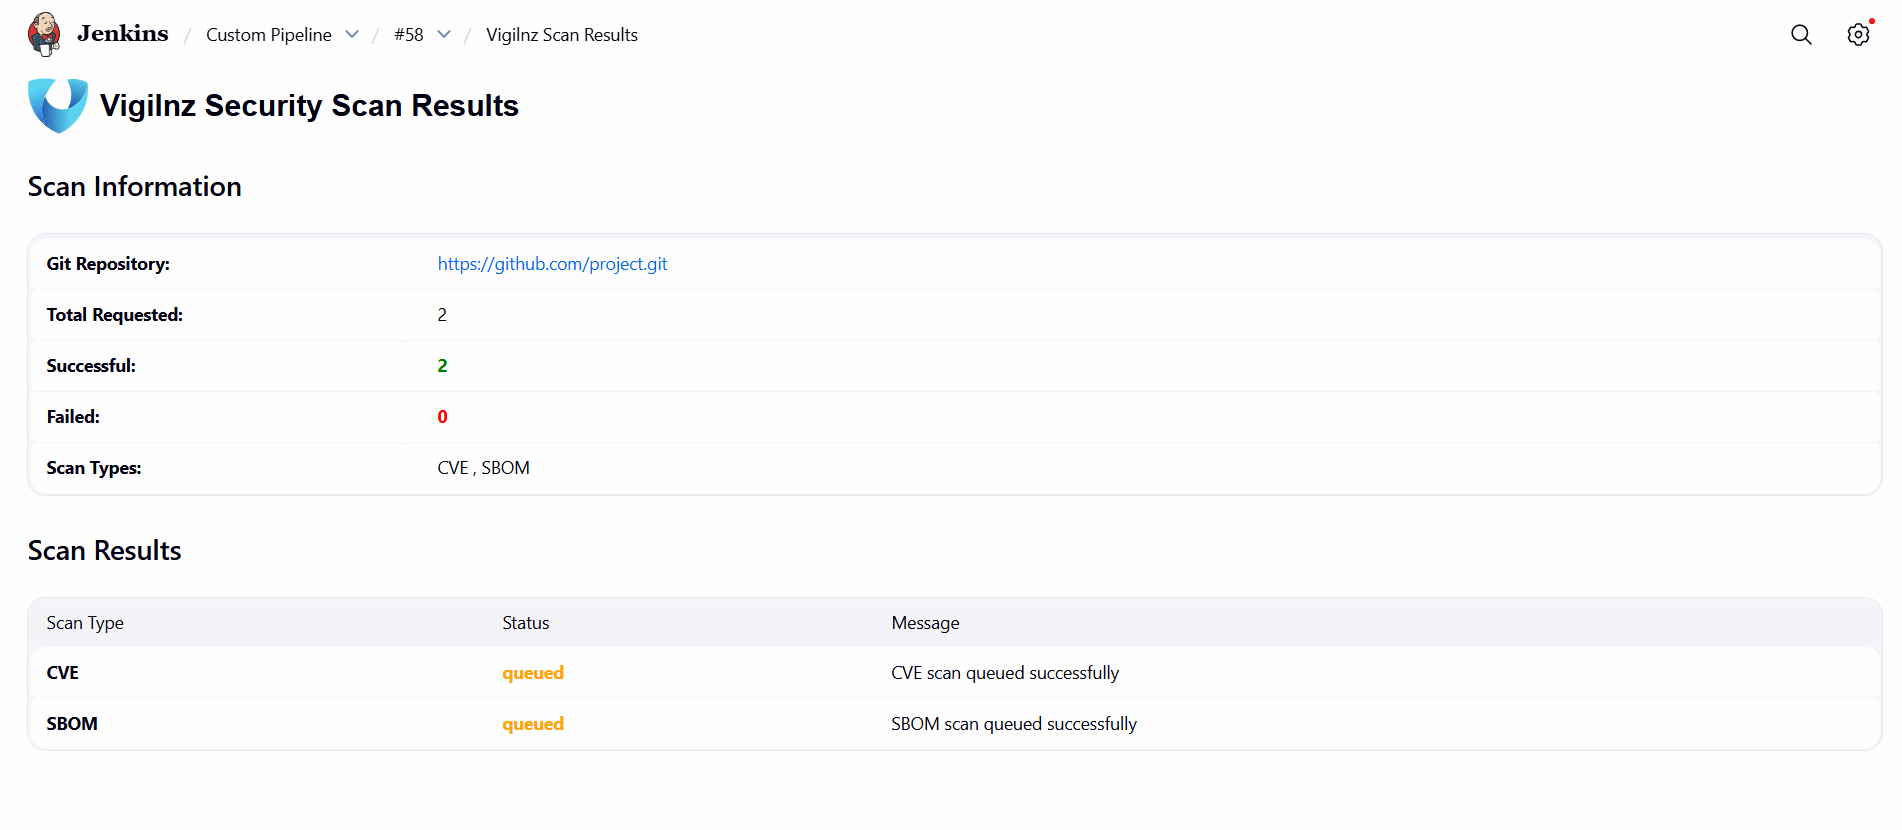The width and height of the screenshot is (1902, 830).
Task: Click the Jenkins butler logo icon
Action: point(44,34)
